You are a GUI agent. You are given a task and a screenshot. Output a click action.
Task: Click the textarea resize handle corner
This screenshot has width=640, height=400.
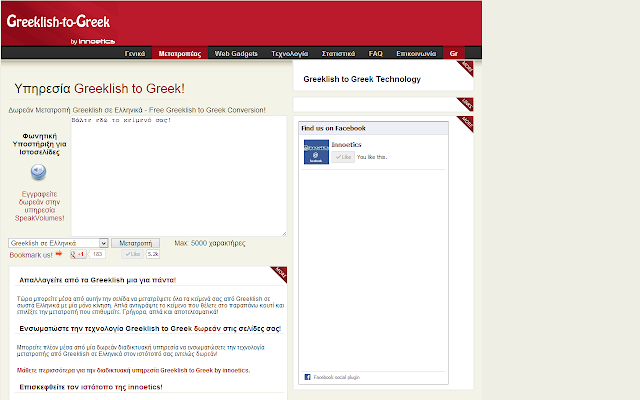[284, 233]
